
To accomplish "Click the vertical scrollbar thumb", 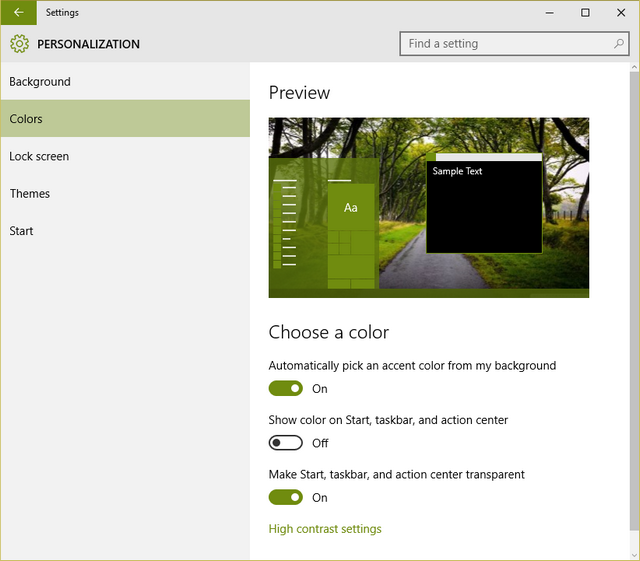I will (634, 300).
